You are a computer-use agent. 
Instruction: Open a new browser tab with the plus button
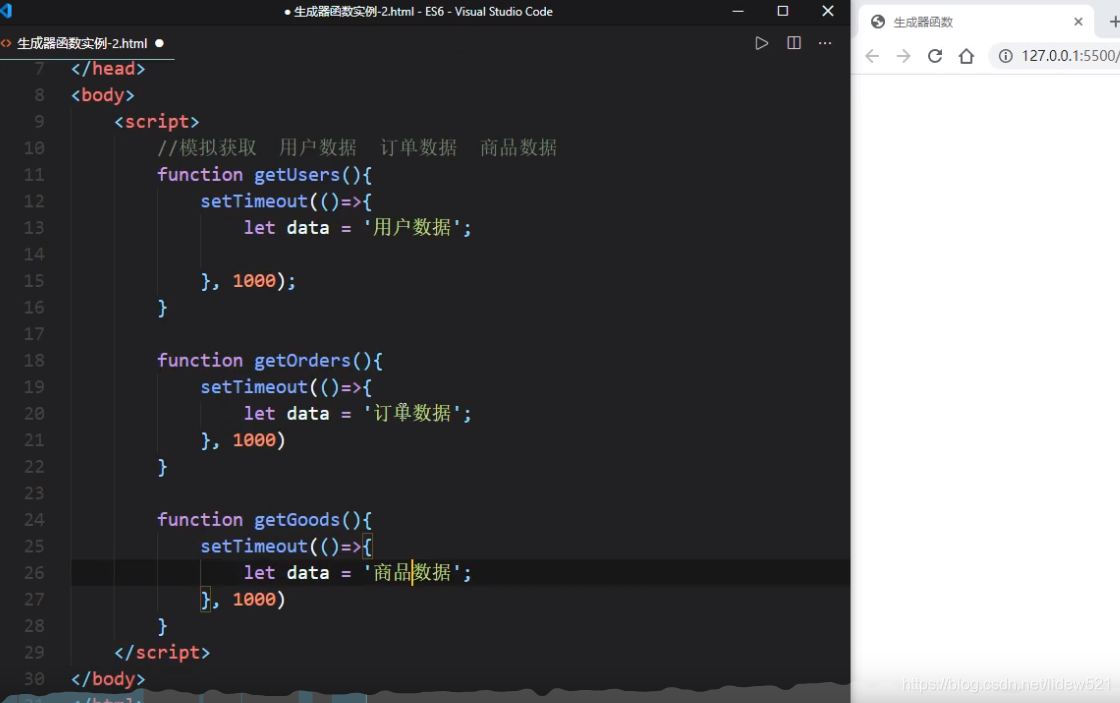1111,20
